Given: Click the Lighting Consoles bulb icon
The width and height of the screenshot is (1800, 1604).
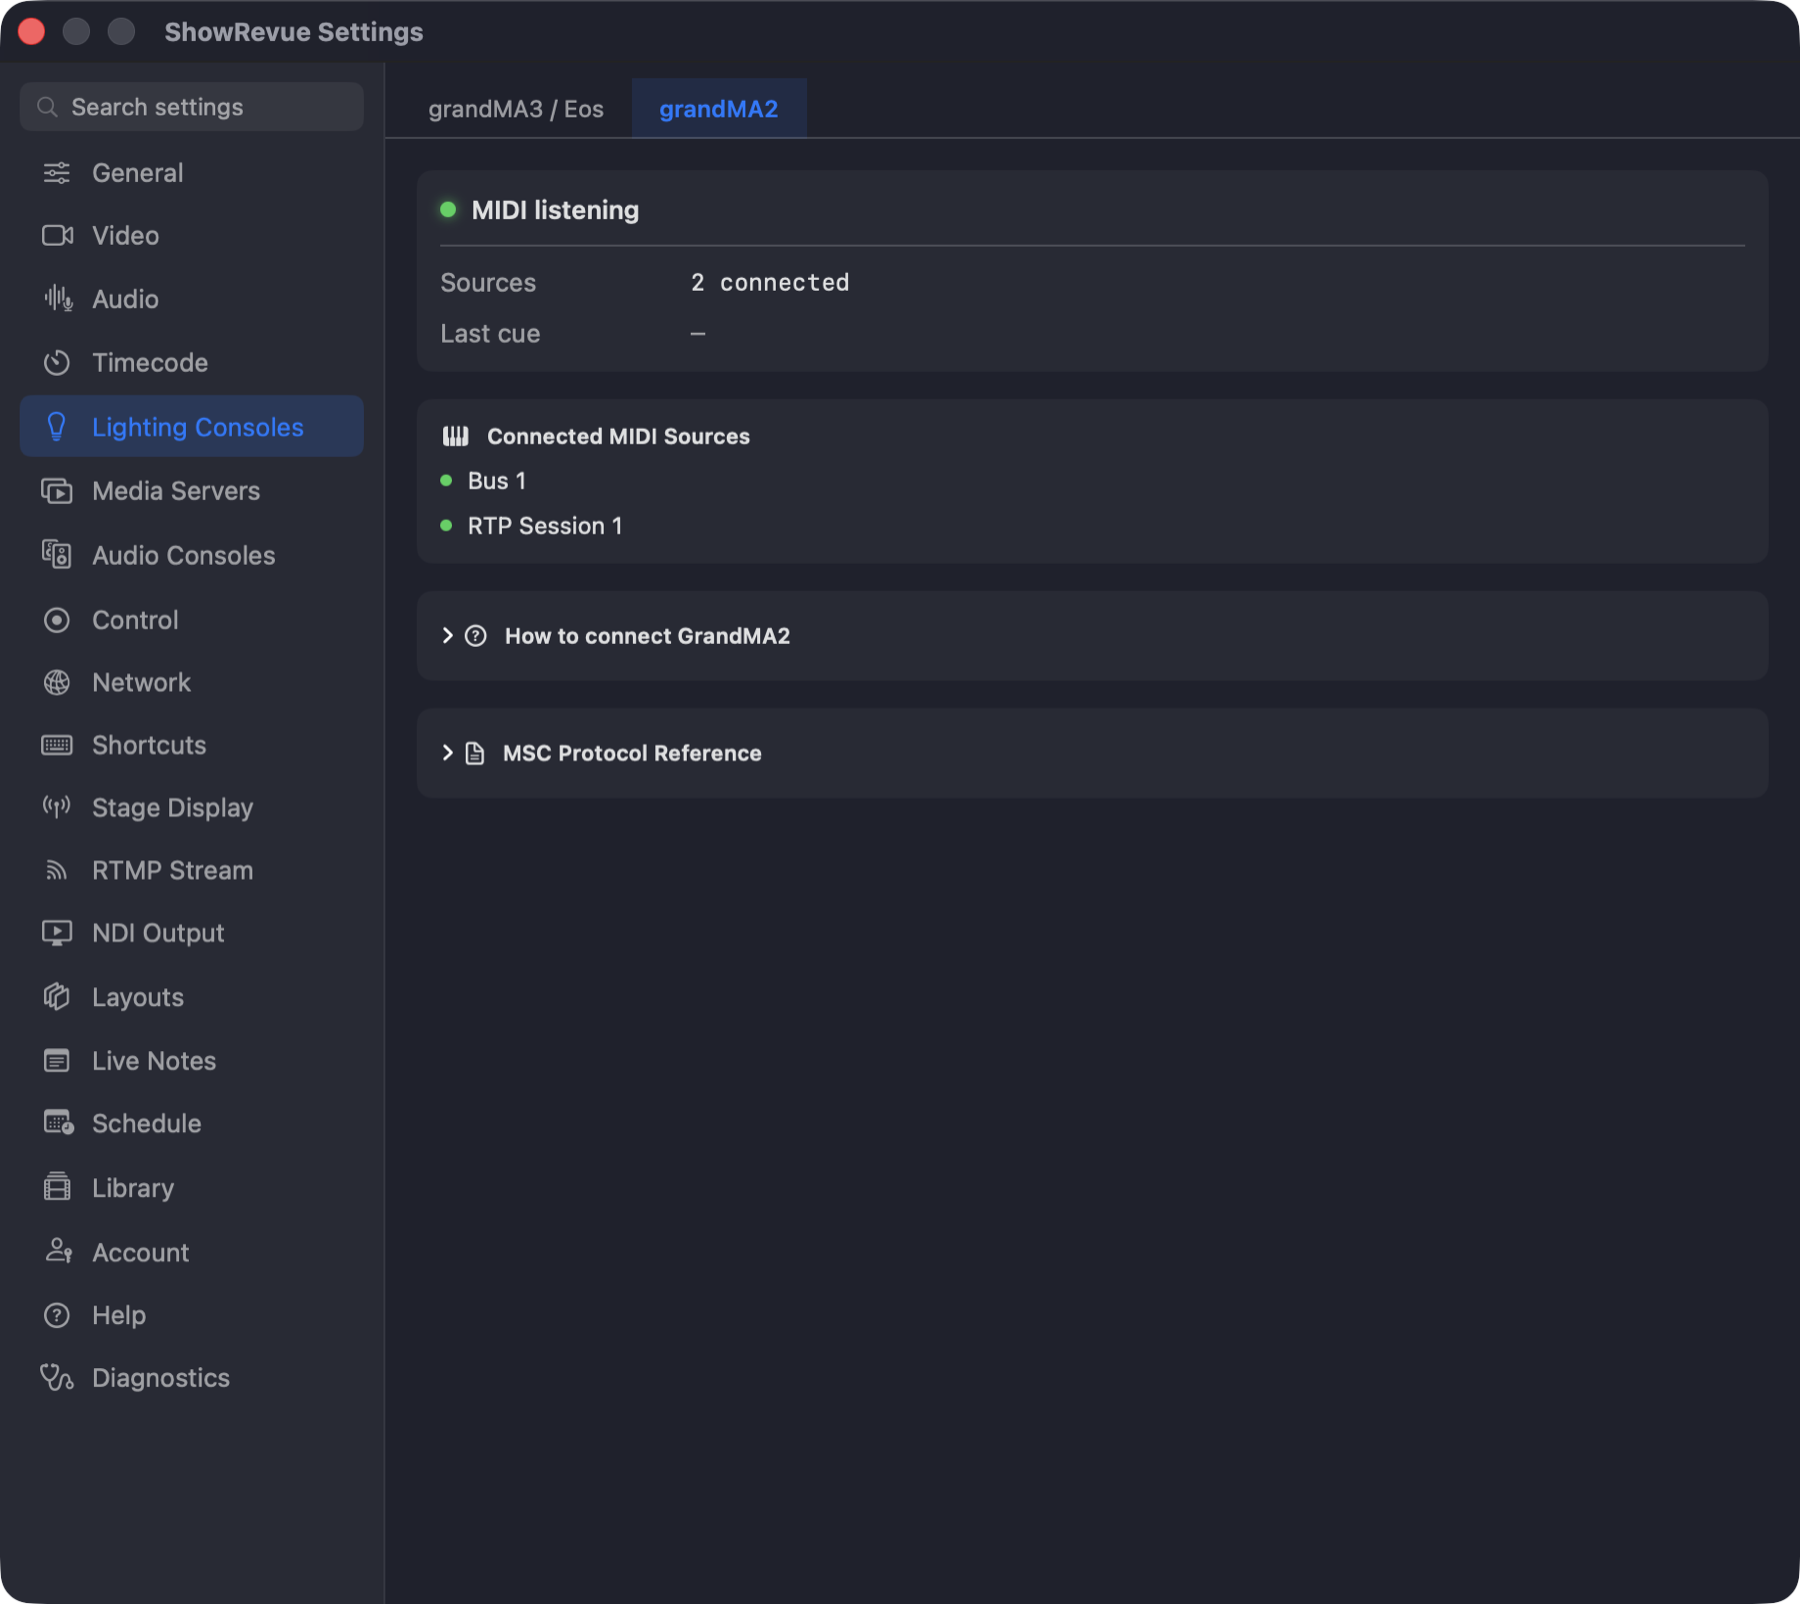Looking at the screenshot, I should 57,427.
